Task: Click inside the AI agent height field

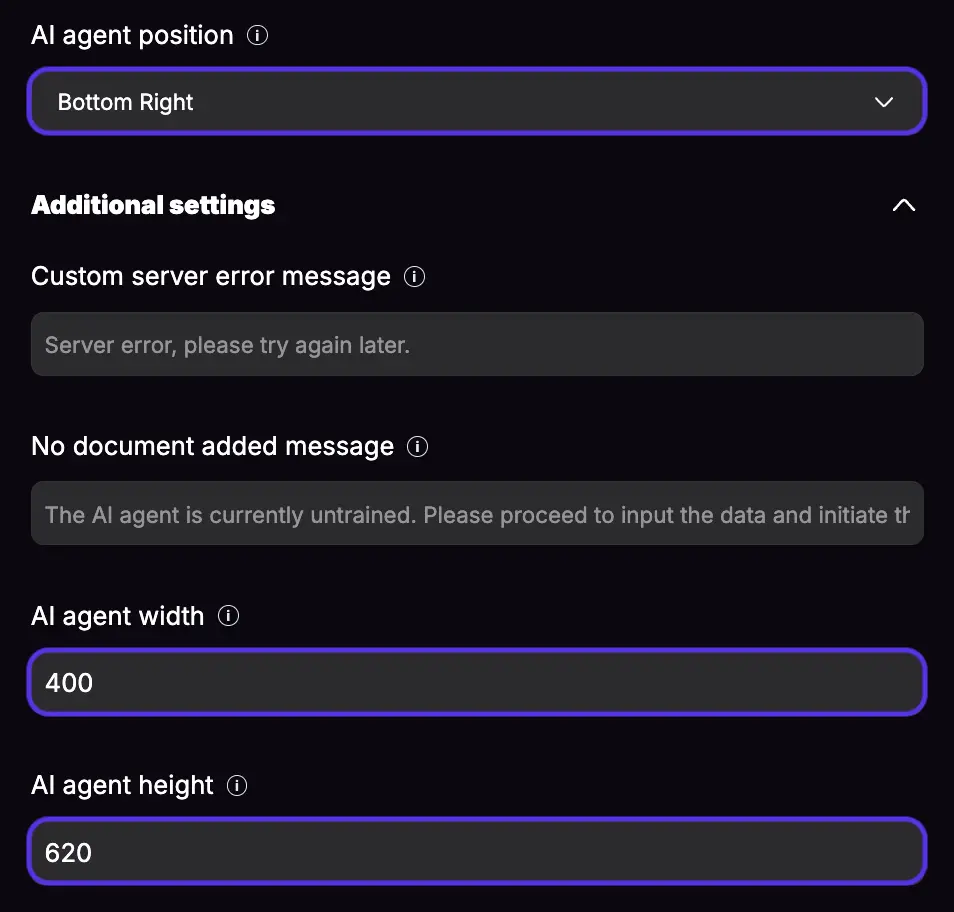Action: pyautogui.click(x=477, y=852)
